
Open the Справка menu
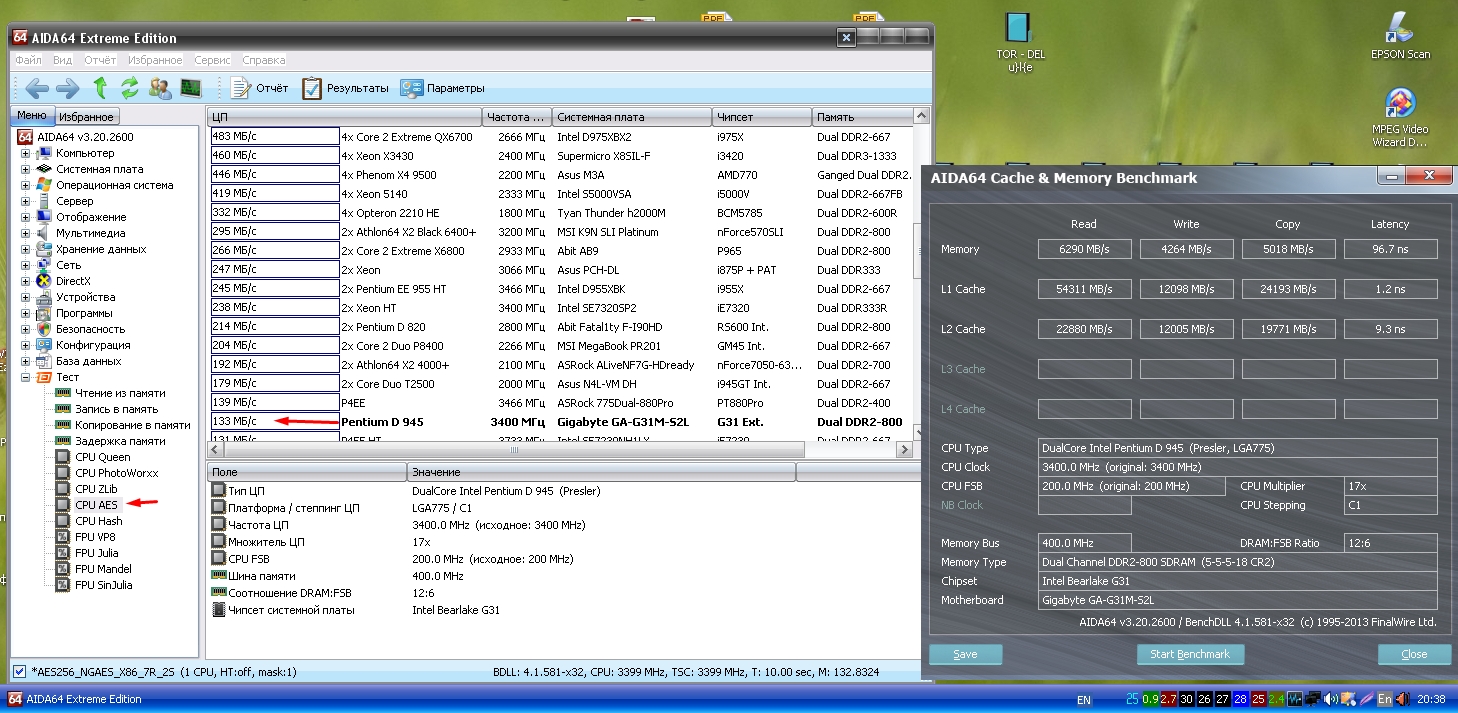click(x=264, y=60)
